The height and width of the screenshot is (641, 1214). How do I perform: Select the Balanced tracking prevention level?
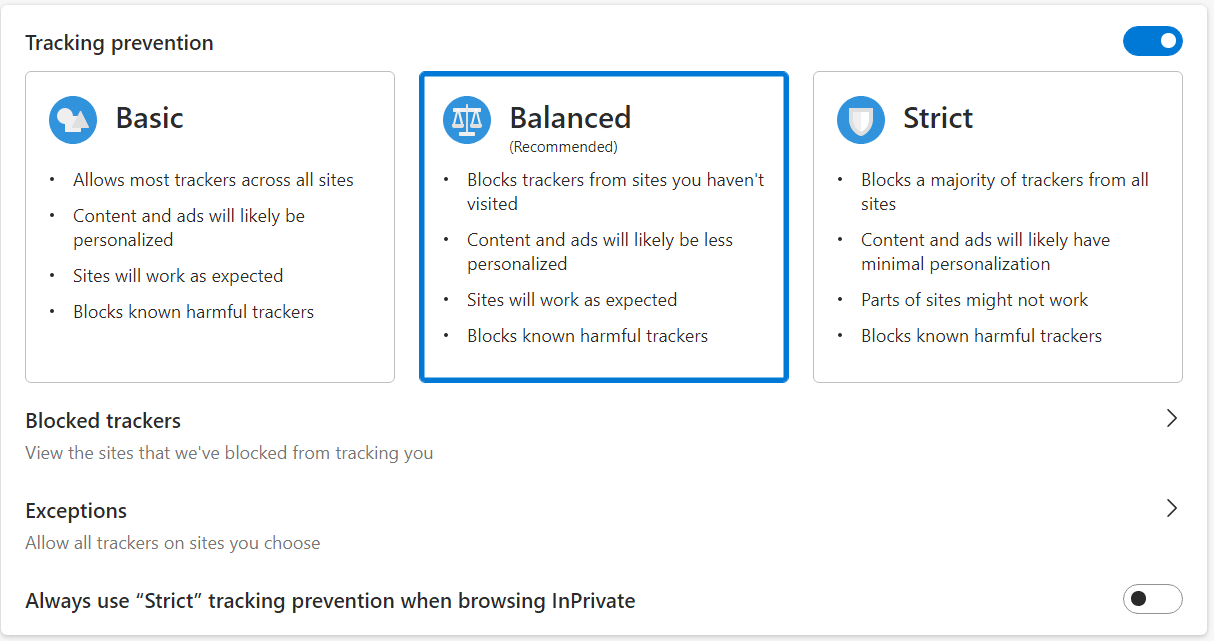point(604,225)
